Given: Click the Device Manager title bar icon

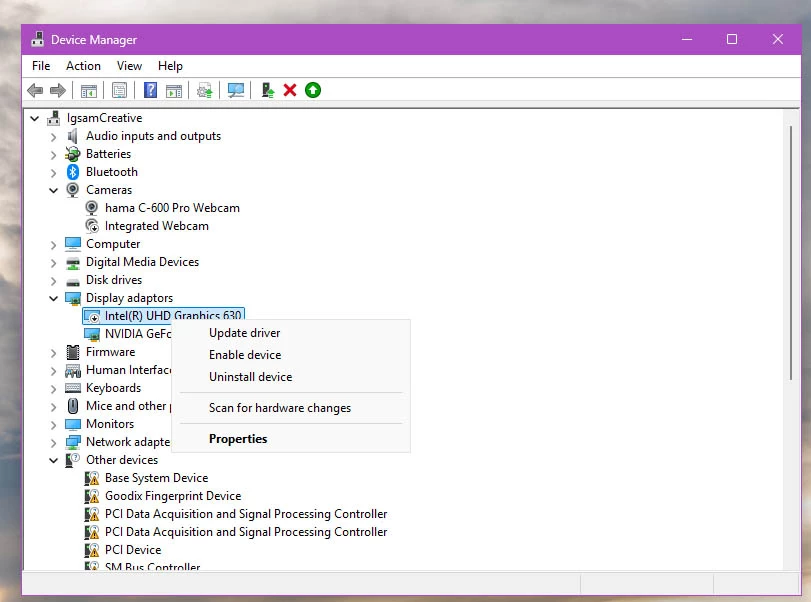Looking at the screenshot, I should coord(37,39).
